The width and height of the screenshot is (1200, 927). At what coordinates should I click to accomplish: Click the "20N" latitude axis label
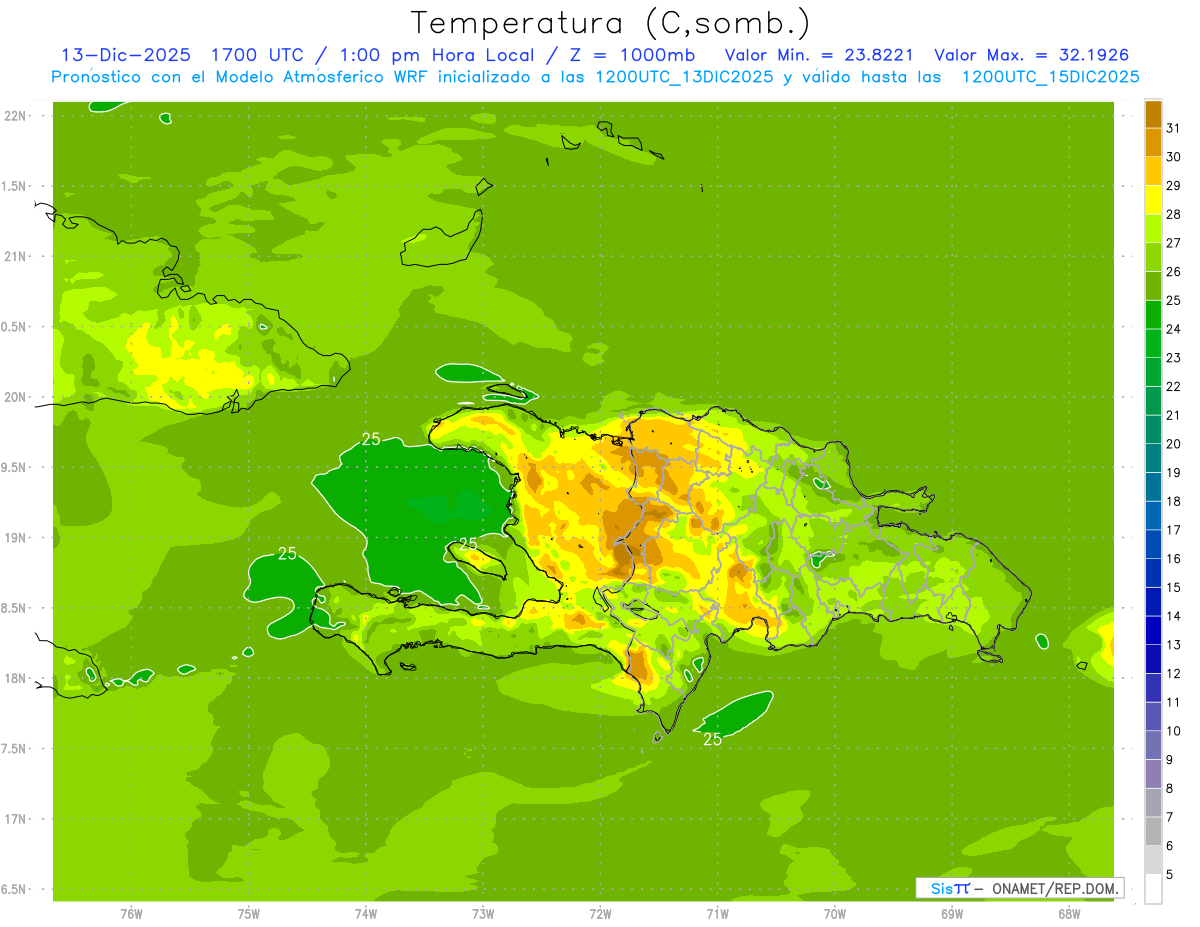point(16,397)
